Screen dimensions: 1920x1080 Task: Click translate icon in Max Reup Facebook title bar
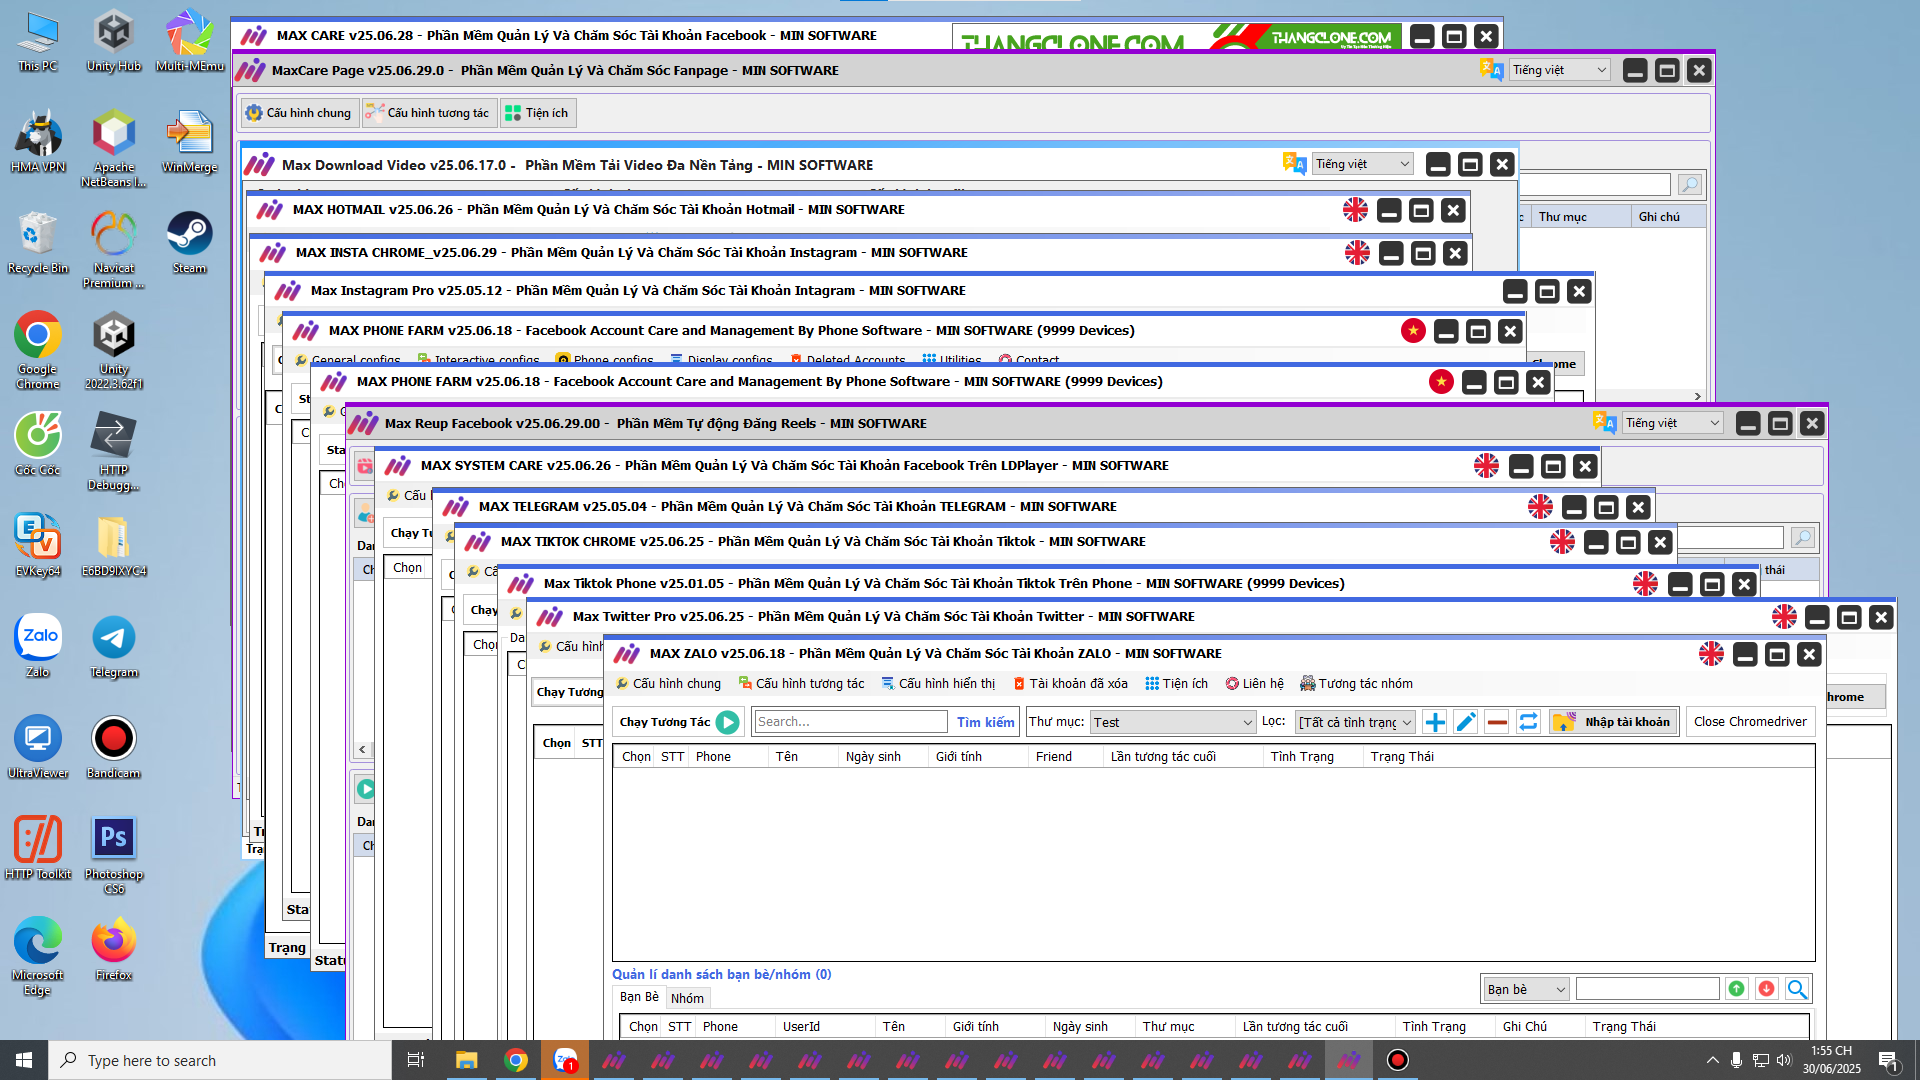[1605, 423]
